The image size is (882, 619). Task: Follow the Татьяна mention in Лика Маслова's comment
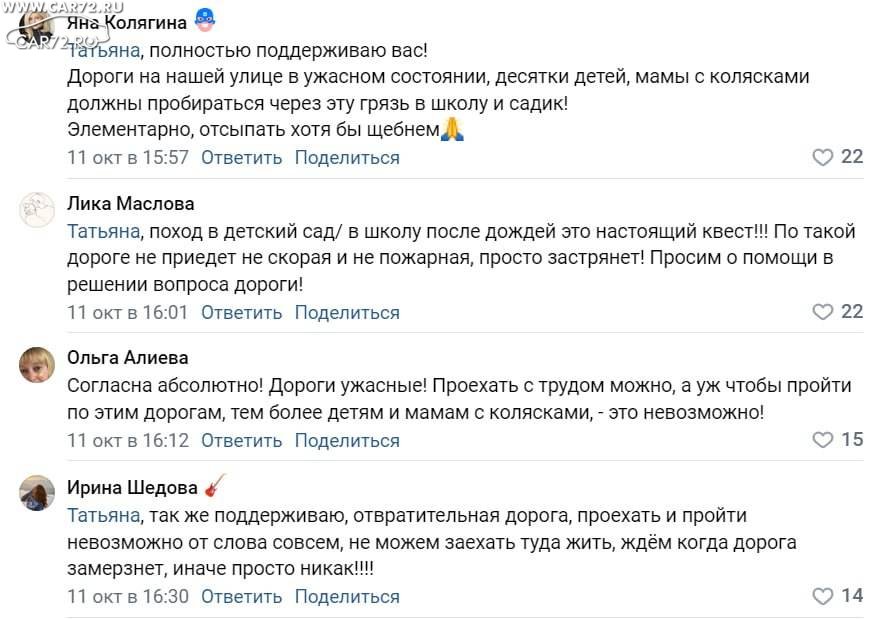(x=104, y=231)
